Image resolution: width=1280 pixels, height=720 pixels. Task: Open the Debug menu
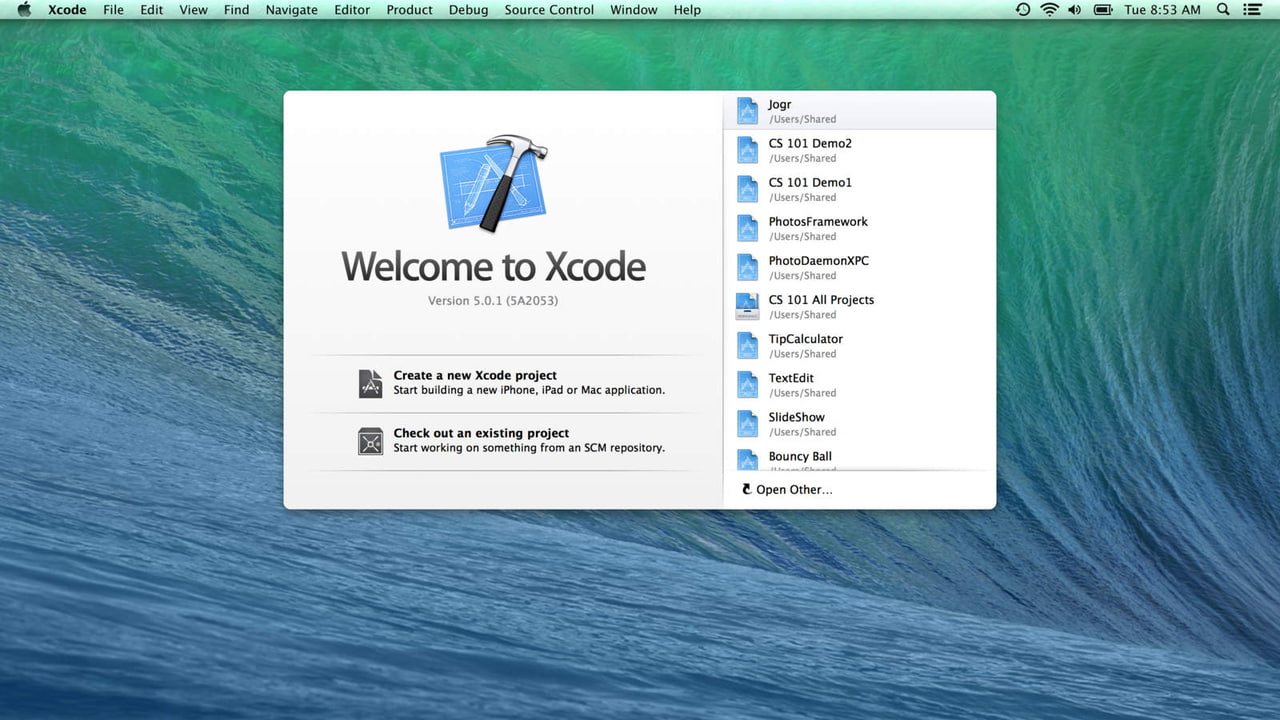469,10
